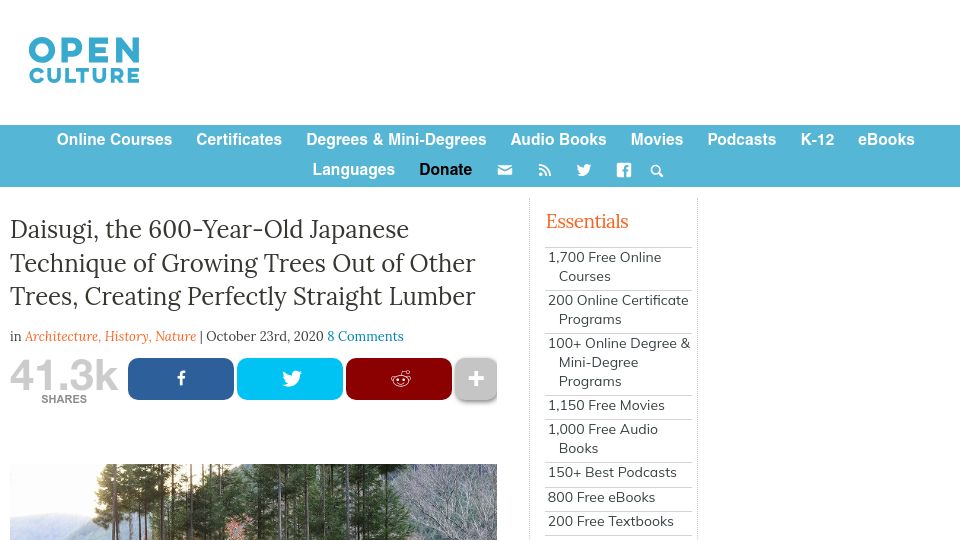Screen dimensions: 960x540
Task: Open the Daisugi article headline
Action: point(242,263)
